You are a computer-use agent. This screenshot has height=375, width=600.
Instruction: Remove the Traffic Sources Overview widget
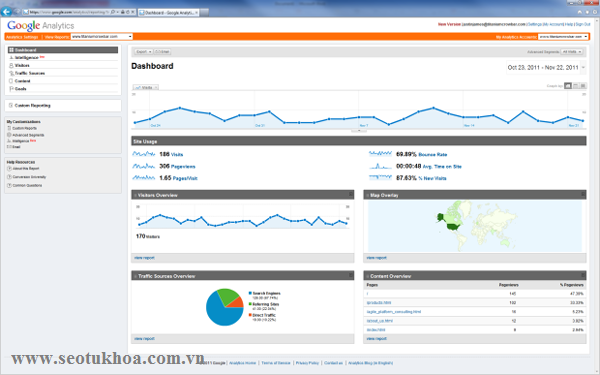coord(351,276)
